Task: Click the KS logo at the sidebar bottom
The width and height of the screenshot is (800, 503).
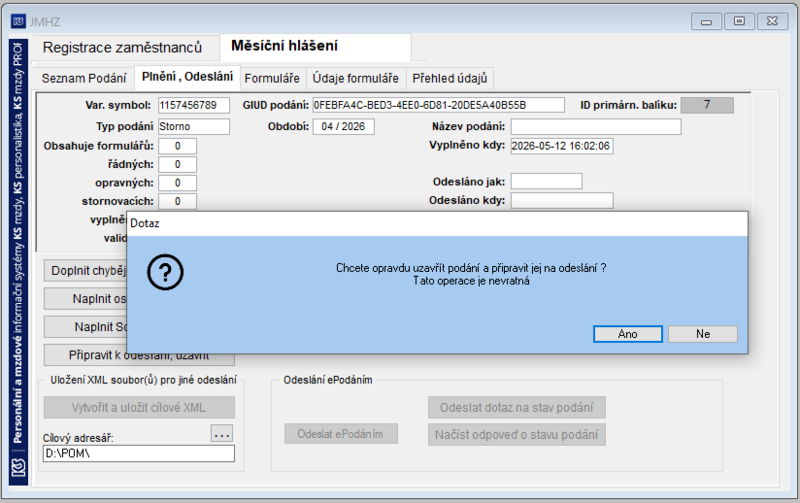Action: coord(18,468)
